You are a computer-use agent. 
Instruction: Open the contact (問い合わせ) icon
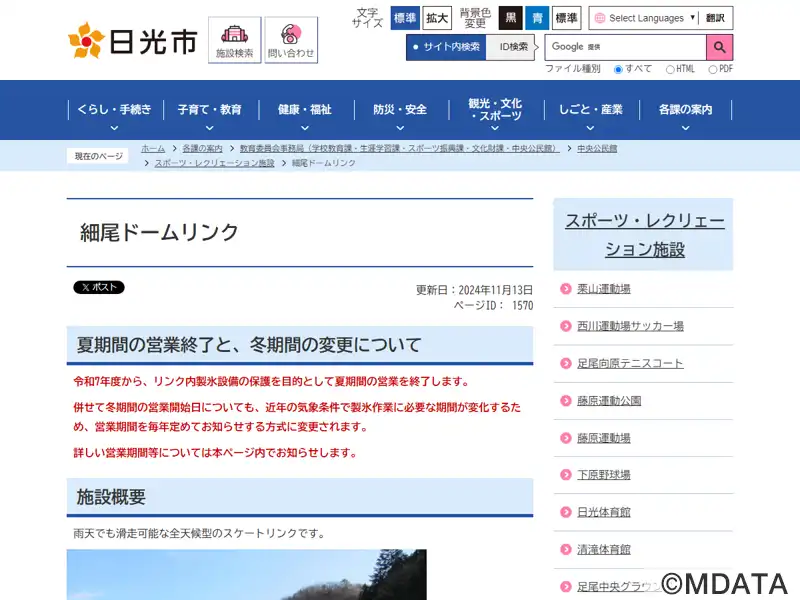(x=291, y=40)
